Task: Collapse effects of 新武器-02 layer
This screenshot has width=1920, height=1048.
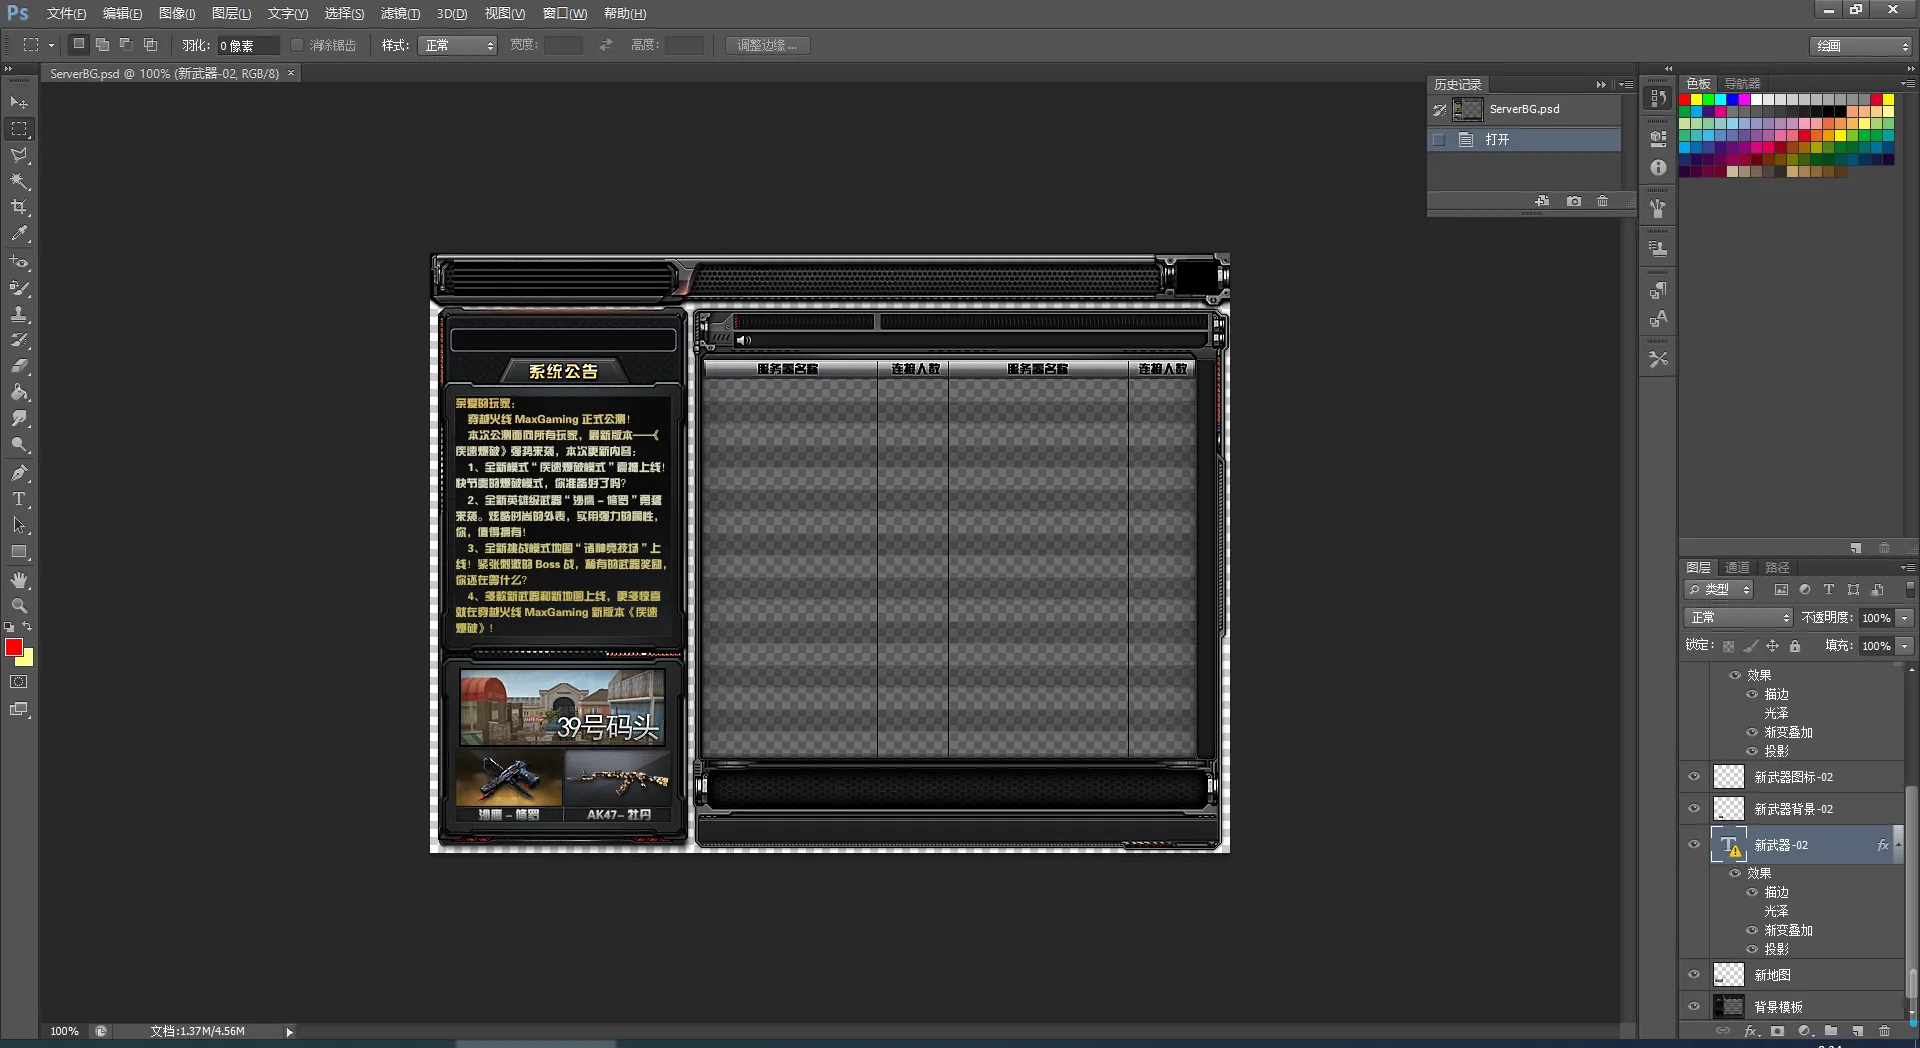Action: (x=1897, y=845)
